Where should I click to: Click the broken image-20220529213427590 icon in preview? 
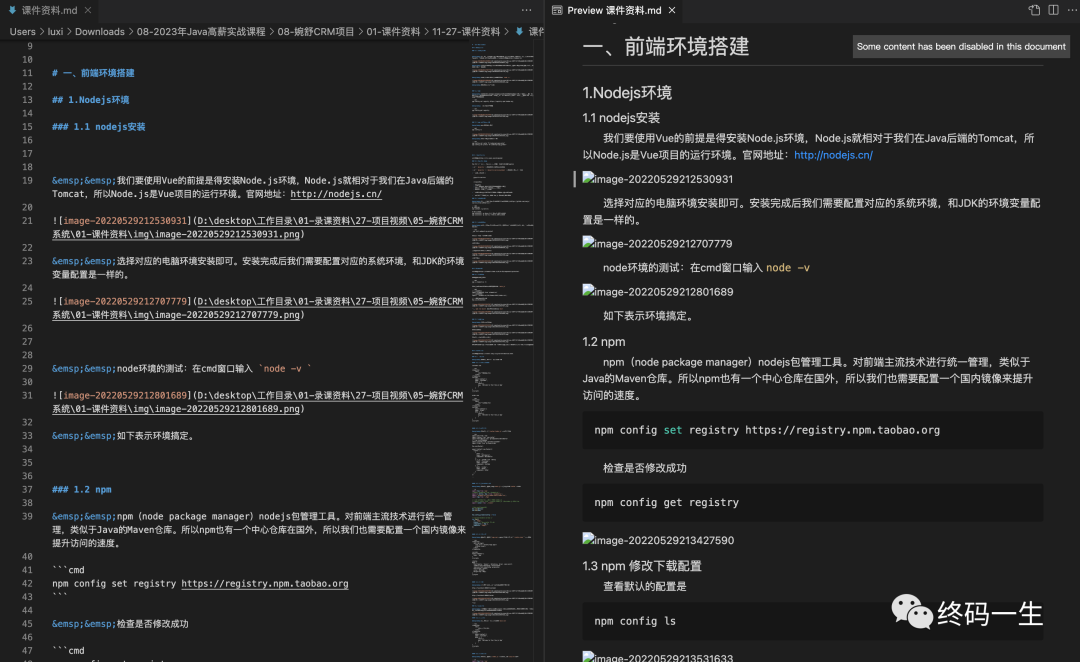(588, 539)
